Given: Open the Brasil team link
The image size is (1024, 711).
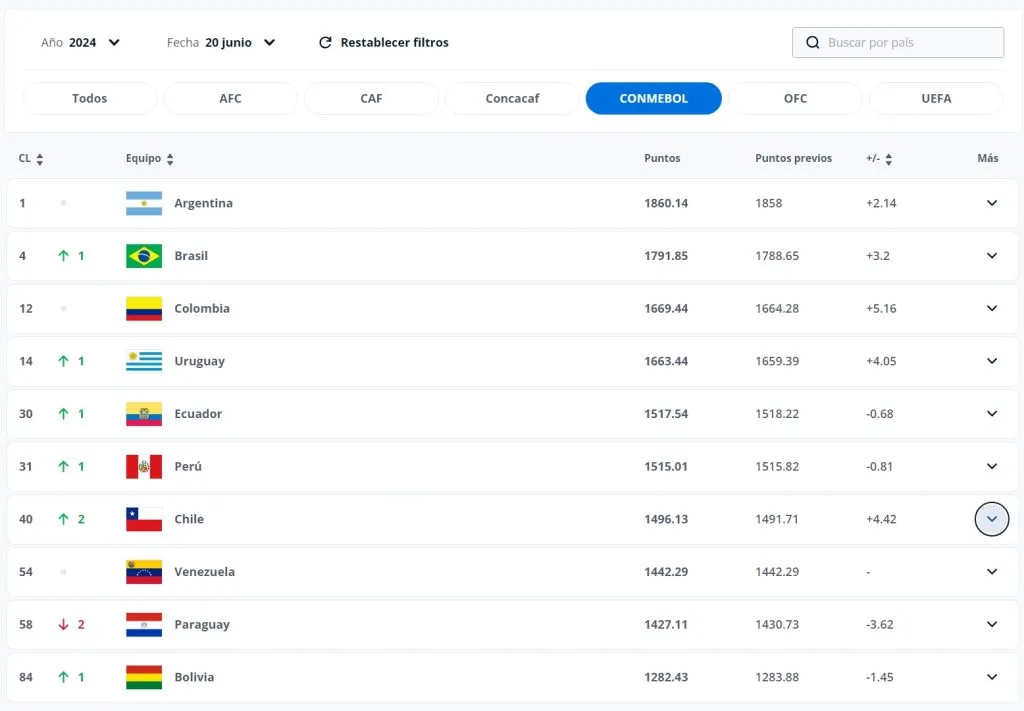Looking at the screenshot, I should 191,256.
